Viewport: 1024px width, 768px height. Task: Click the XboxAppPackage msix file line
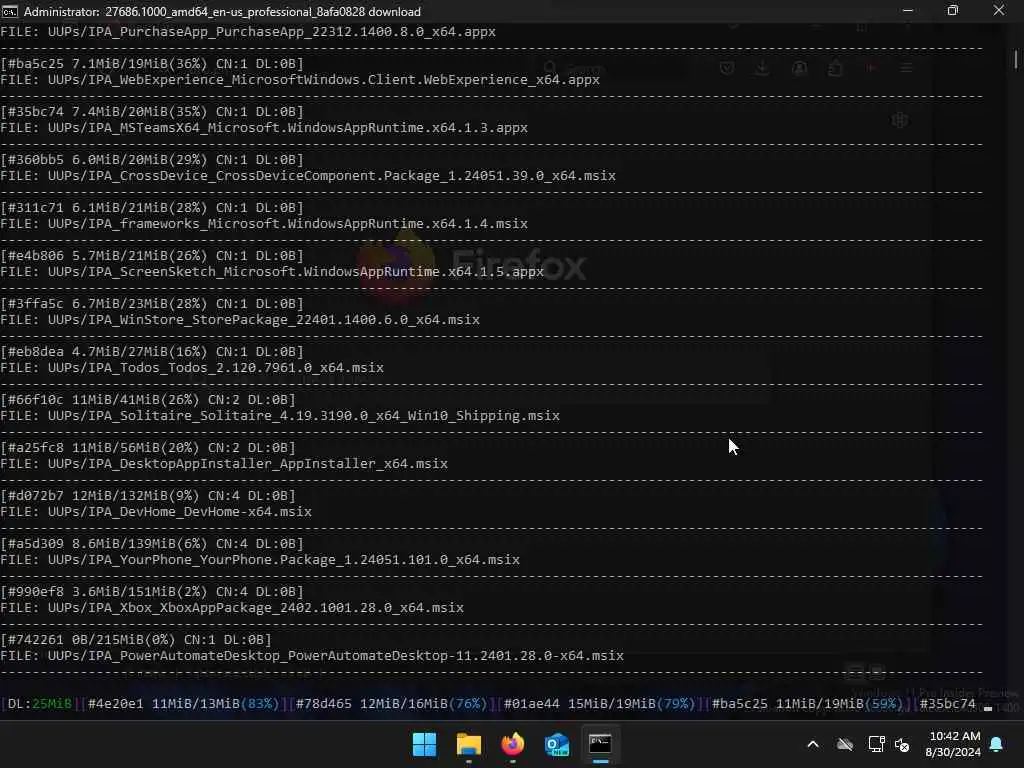232,607
